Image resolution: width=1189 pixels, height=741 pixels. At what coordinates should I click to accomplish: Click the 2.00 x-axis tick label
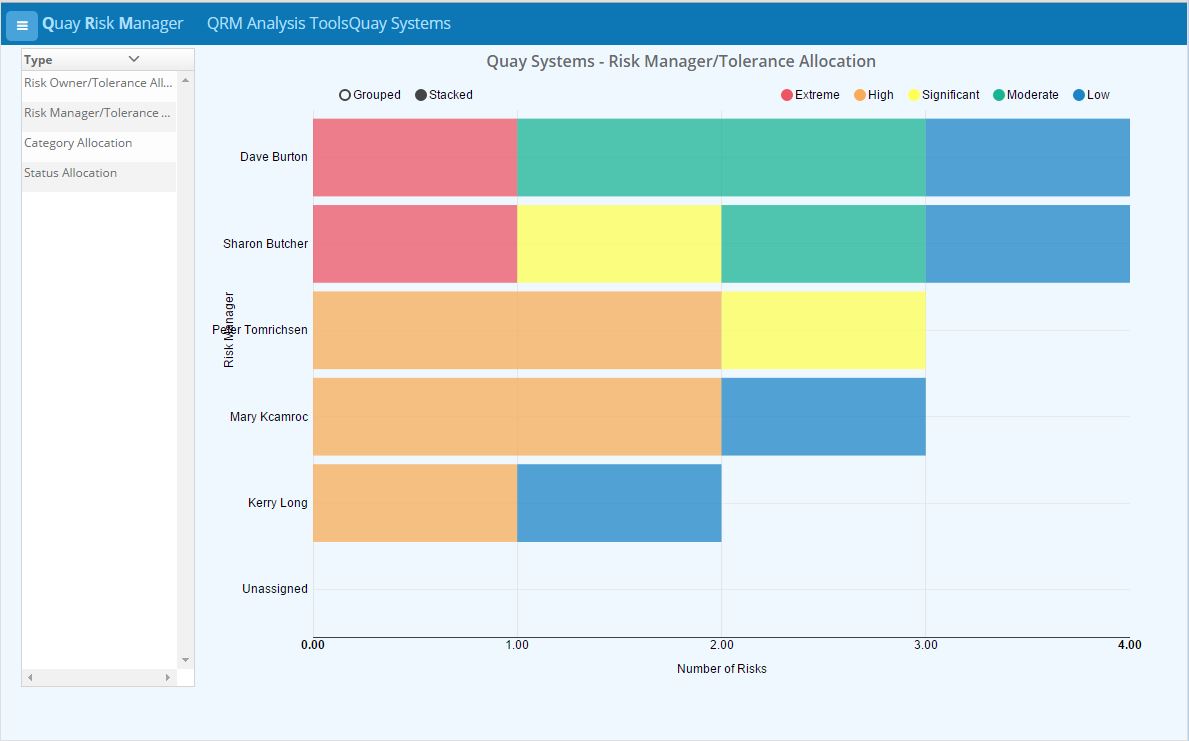click(722, 645)
